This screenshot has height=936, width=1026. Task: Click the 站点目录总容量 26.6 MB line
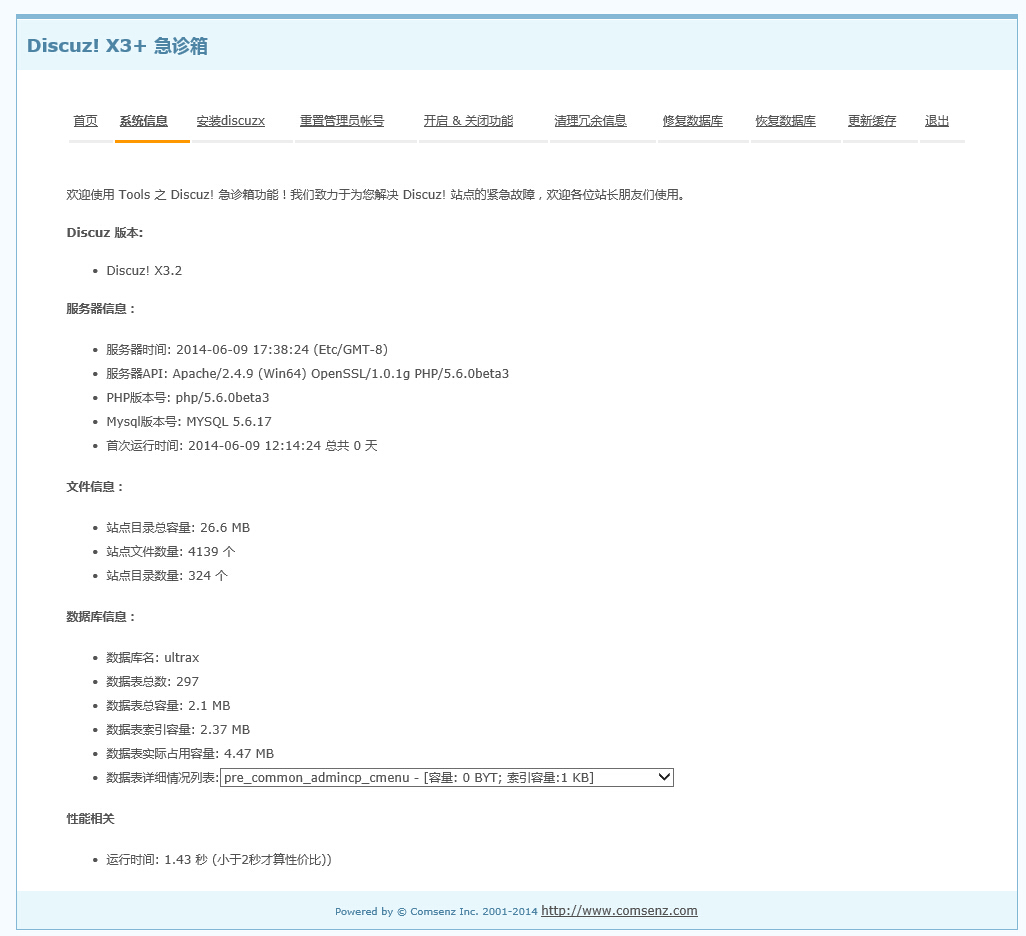(x=178, y=528)
